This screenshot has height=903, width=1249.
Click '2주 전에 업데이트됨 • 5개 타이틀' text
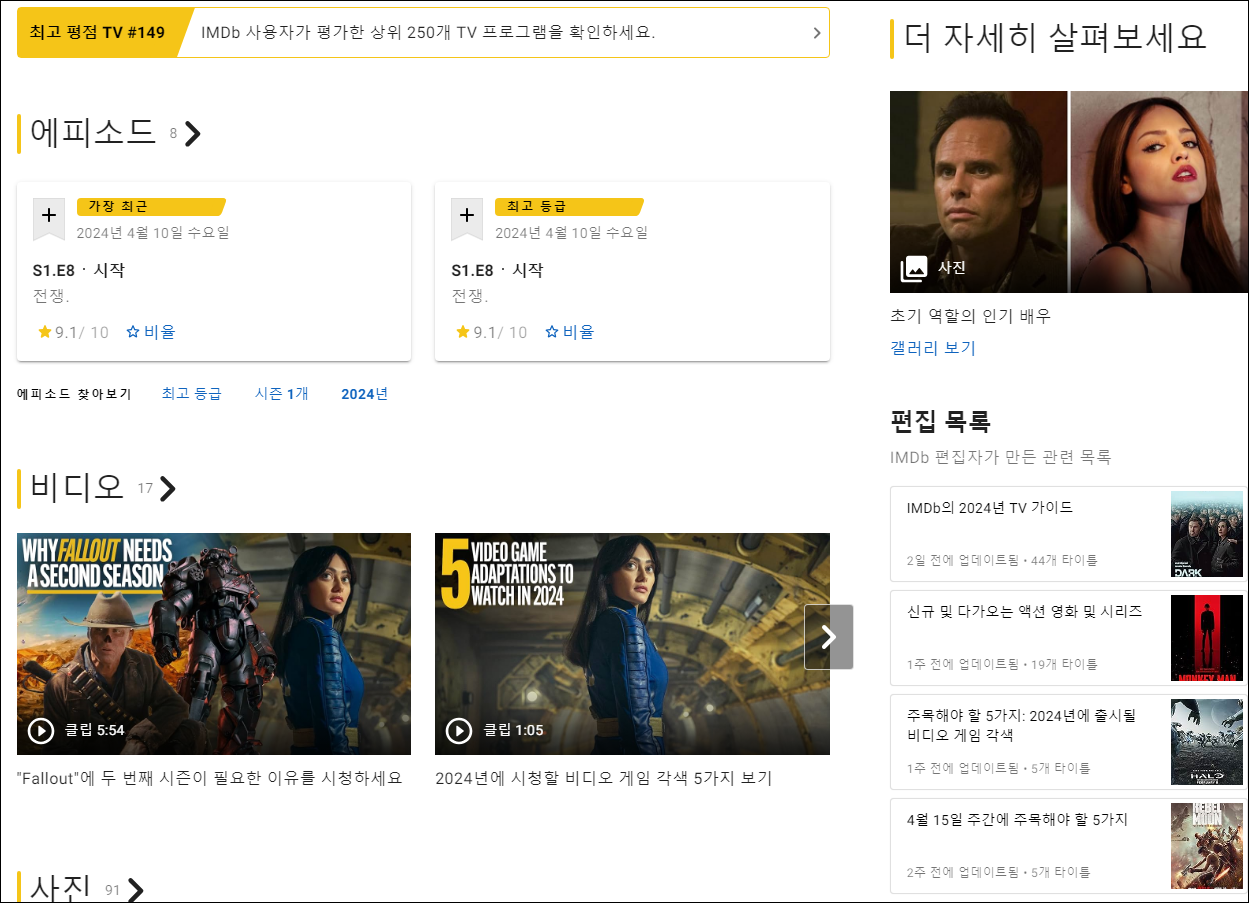[x=998, y=872]
